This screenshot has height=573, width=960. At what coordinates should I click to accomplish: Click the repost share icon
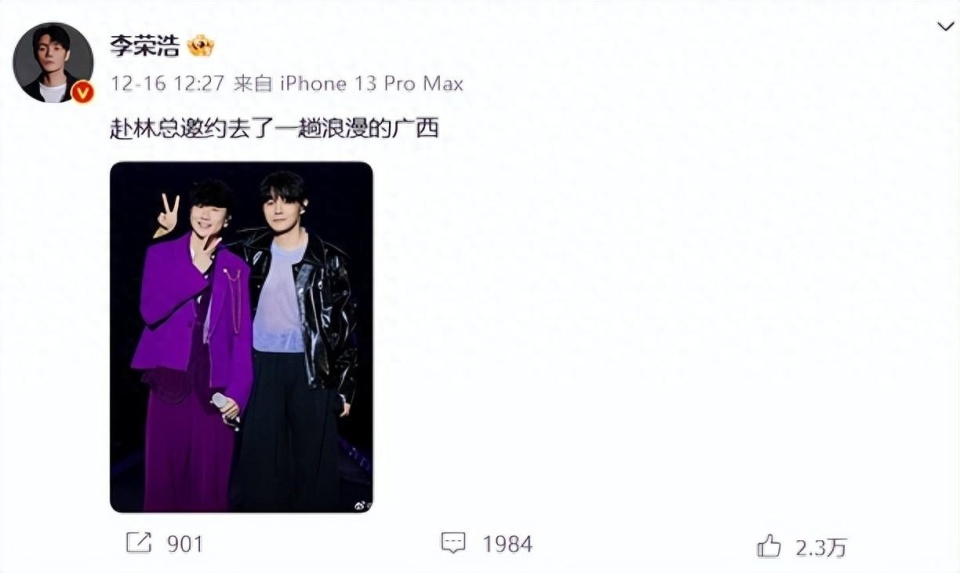point(138,542)
